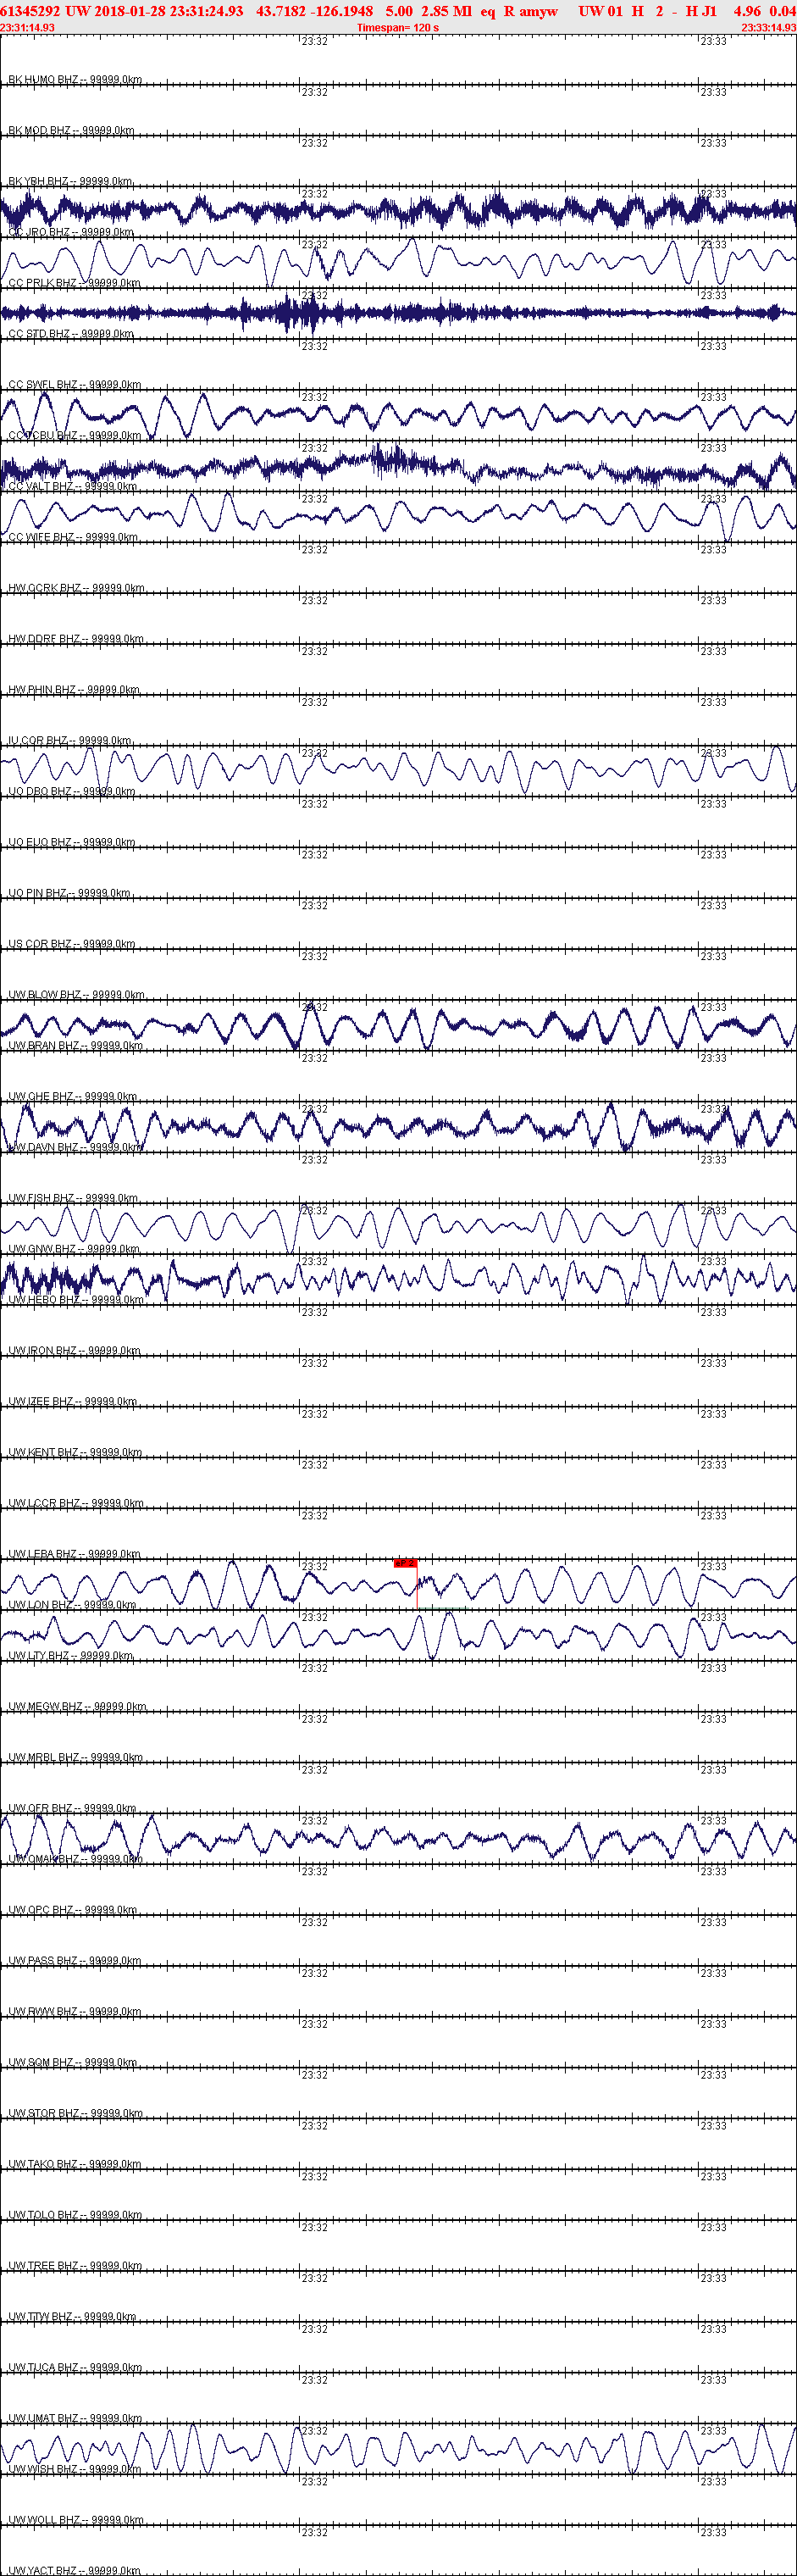
Task: Select the UO PIN BHZ station label
Action: (x=69, y=893)
